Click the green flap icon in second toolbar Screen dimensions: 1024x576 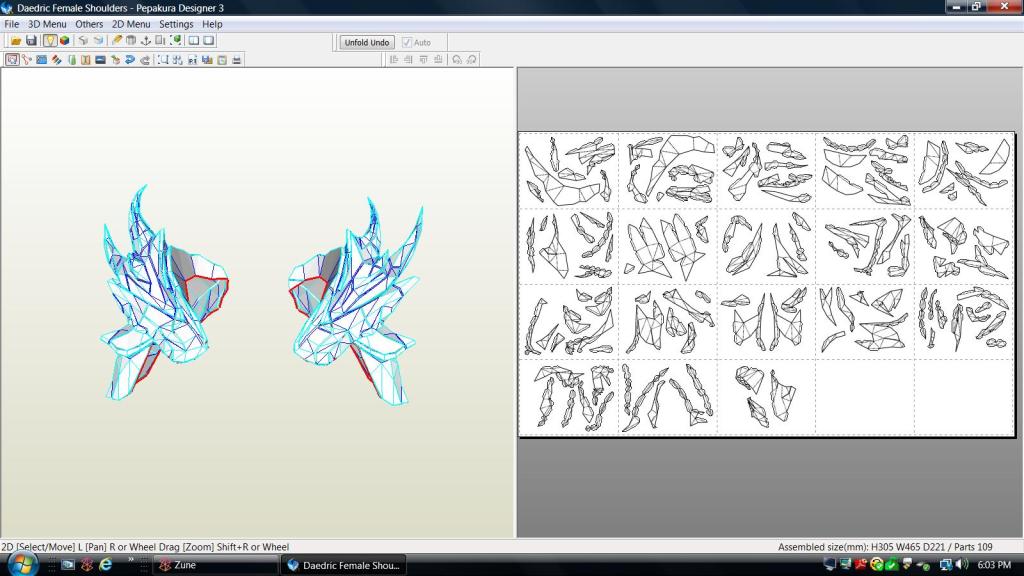pyautogui.click(x=71, y=59)
